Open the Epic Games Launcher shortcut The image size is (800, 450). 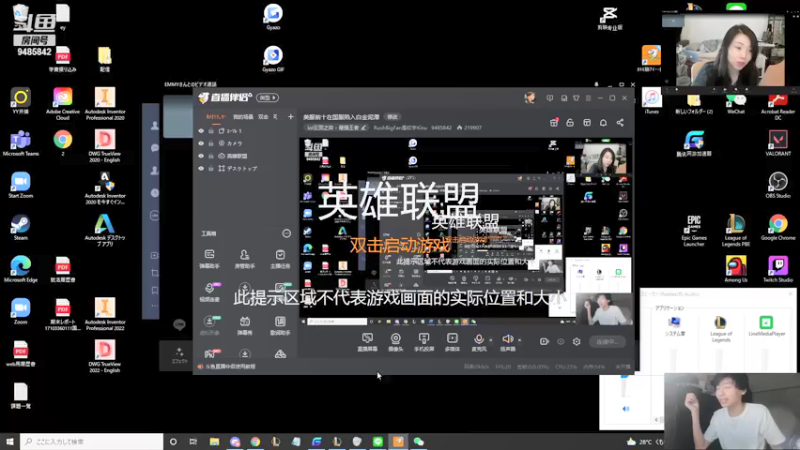click(694, 231)
